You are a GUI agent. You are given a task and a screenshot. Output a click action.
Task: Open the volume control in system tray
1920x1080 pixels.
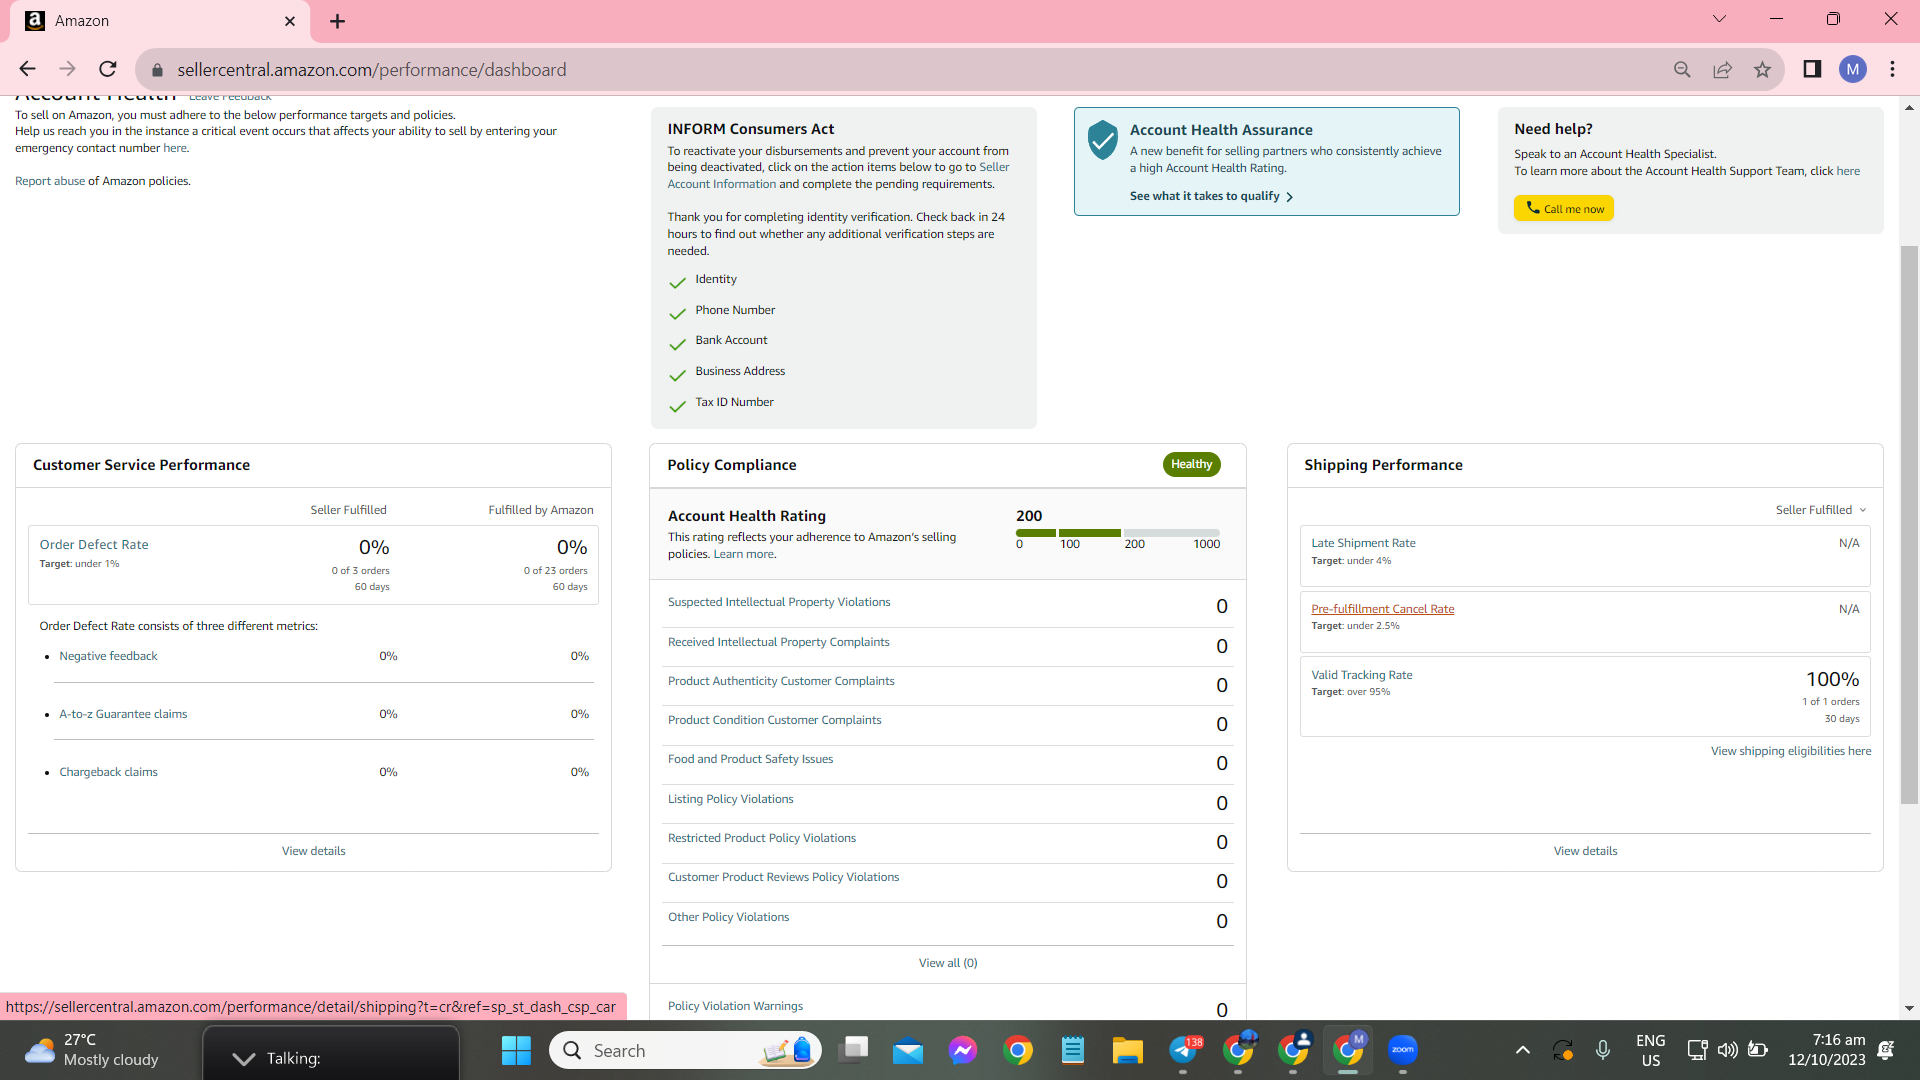tap(1727, 1050)
